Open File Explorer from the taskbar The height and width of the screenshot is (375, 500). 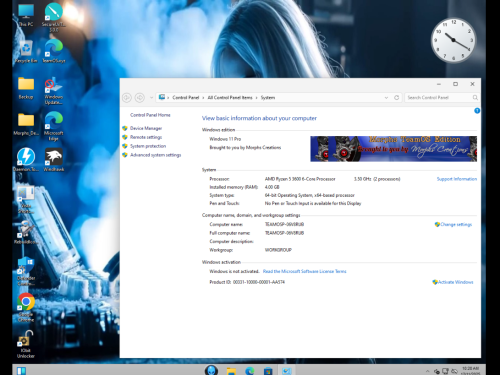[x=231, y=371]
